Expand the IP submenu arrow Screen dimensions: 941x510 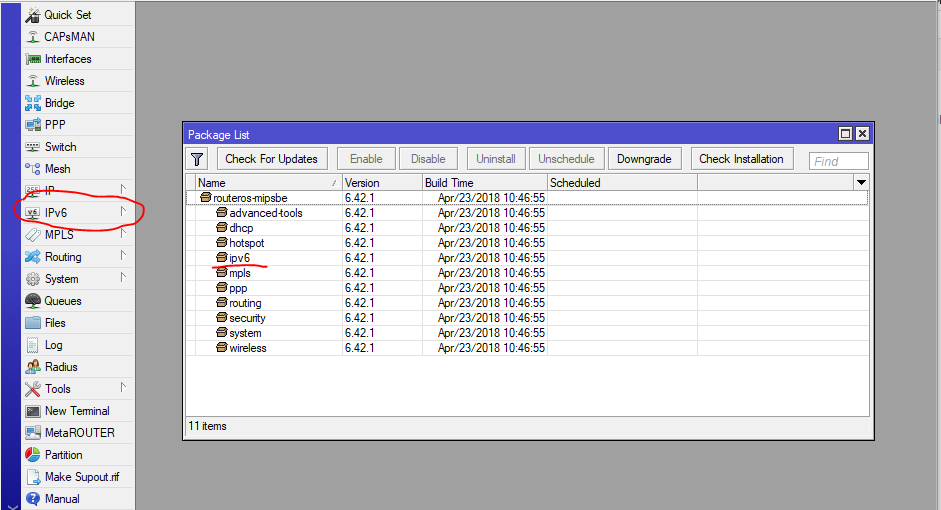[123, 190]
